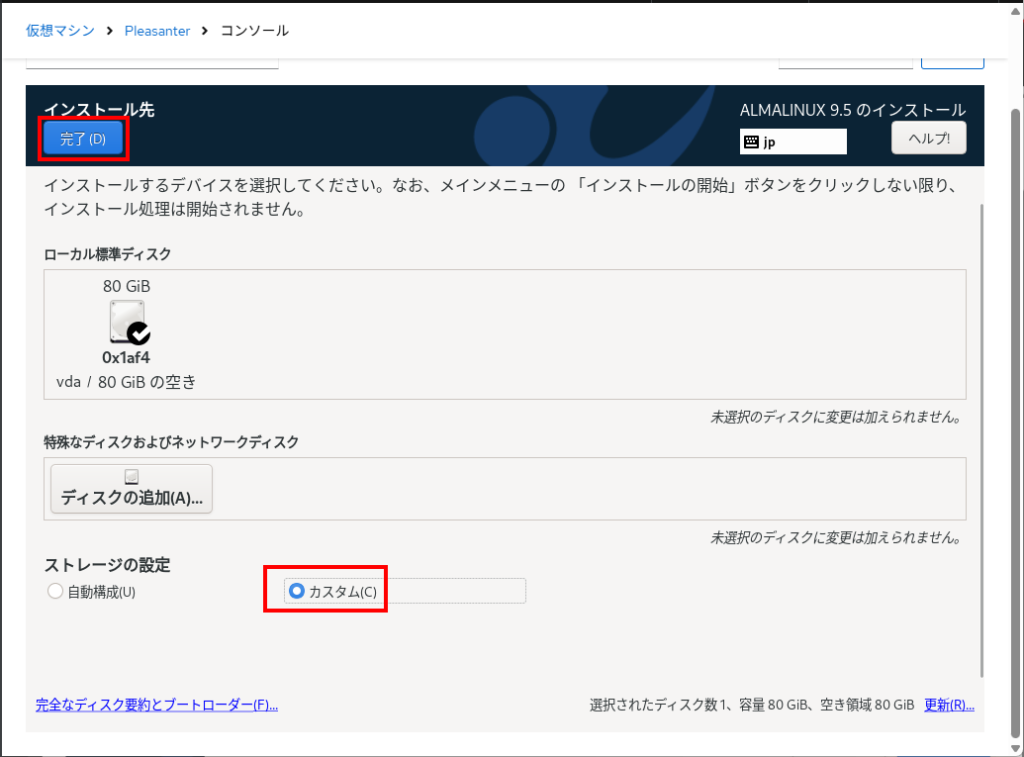The height and width of the screenshot is (757, 1024).
Task: Click the コンソール breadcrumb item
Action: tap(254, 30)
